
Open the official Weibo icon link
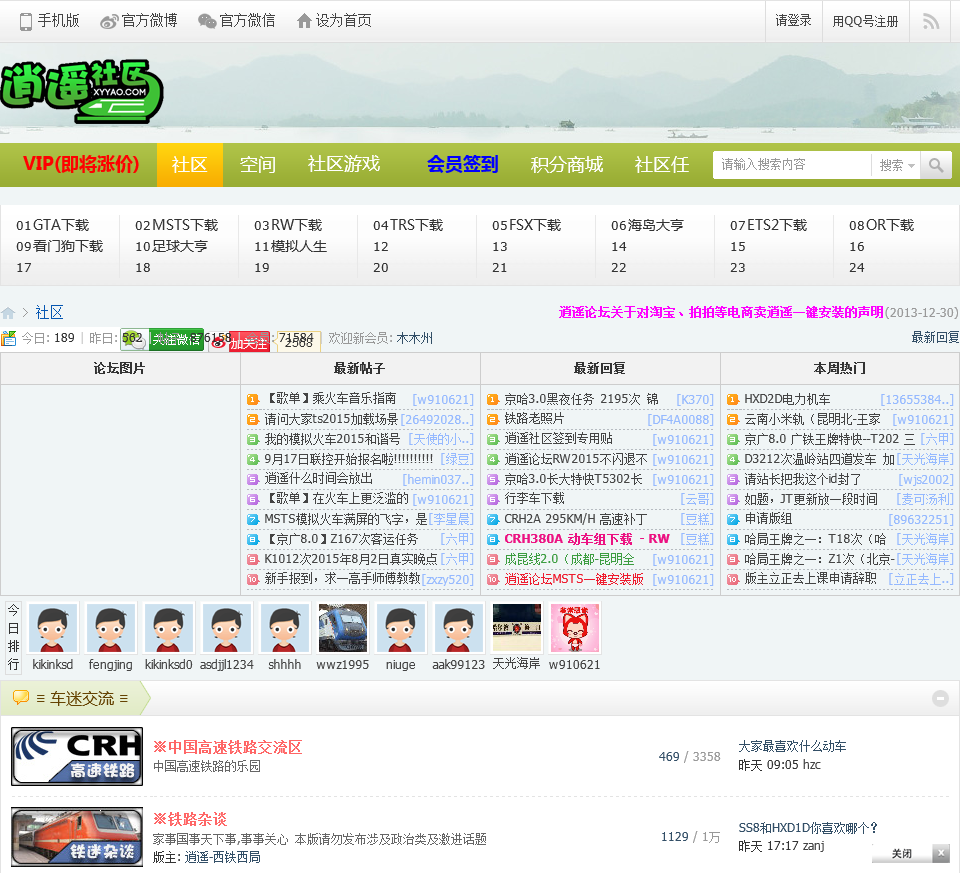[x=109, y=21]
